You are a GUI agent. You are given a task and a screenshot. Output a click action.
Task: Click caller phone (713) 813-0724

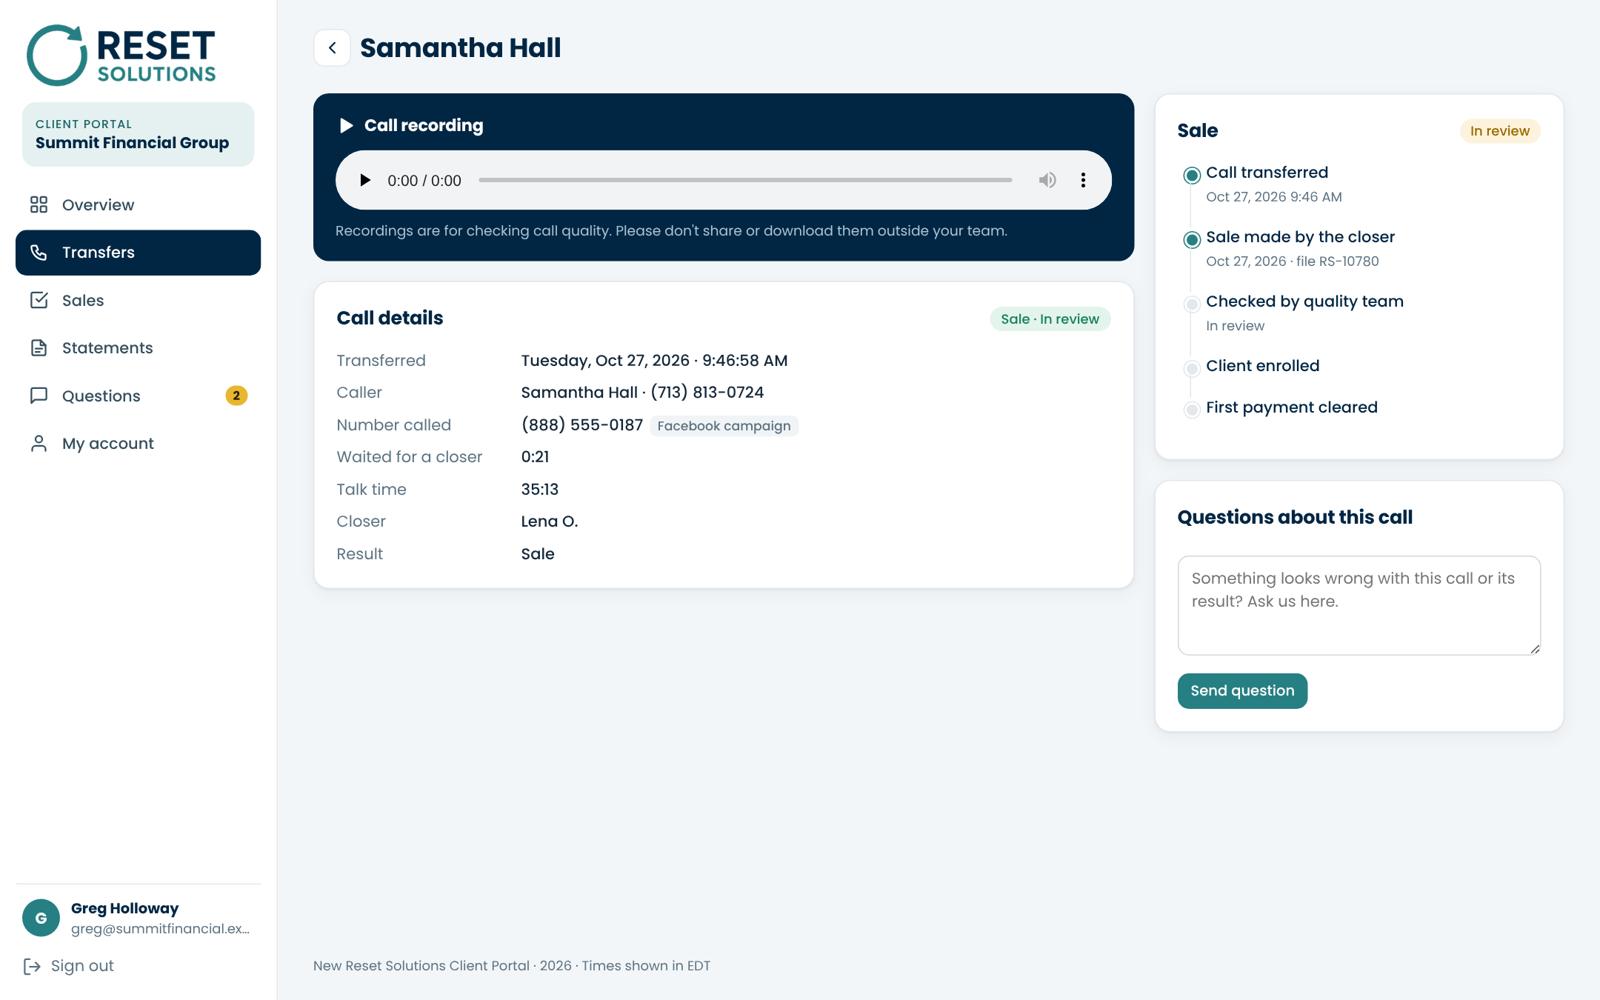click(707, 393)
